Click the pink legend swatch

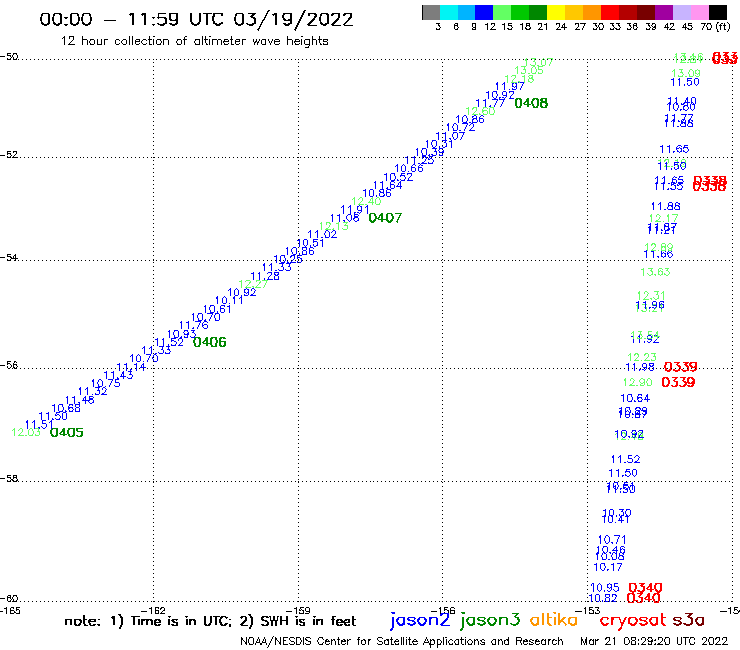(x=699, y=12)
